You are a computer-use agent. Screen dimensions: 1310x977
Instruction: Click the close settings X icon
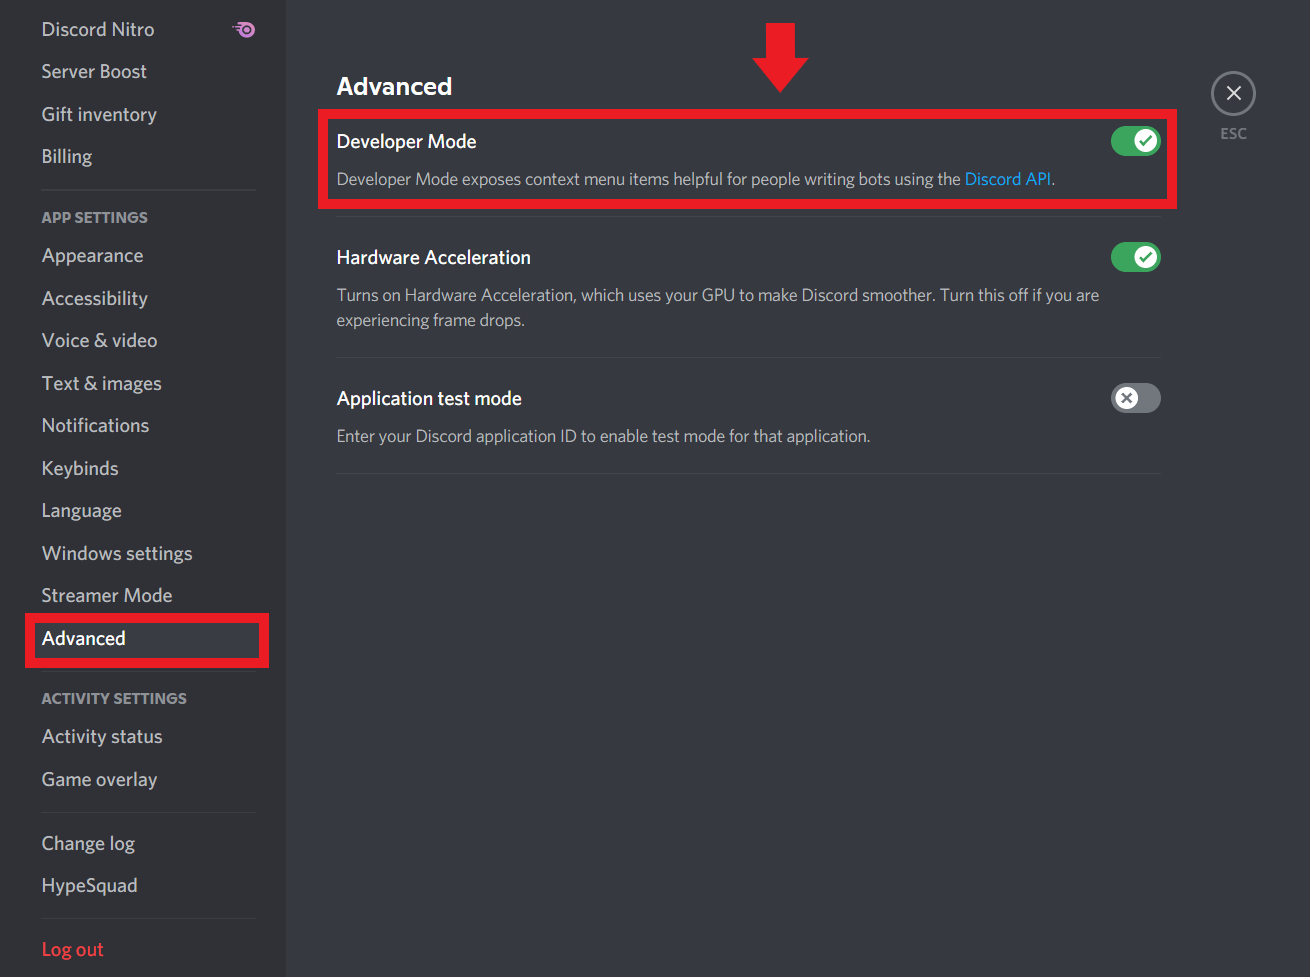[1233, 92]
